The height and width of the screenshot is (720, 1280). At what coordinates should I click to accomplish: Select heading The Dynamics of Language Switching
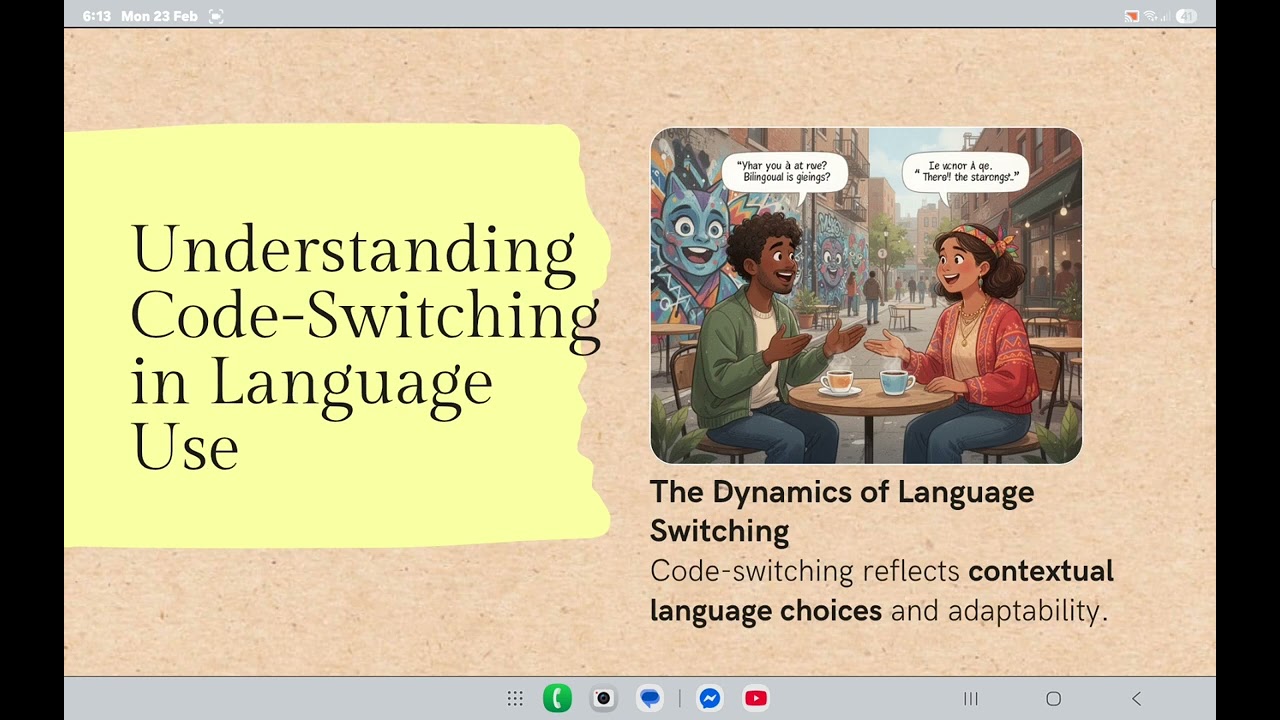tap(842, 511)
